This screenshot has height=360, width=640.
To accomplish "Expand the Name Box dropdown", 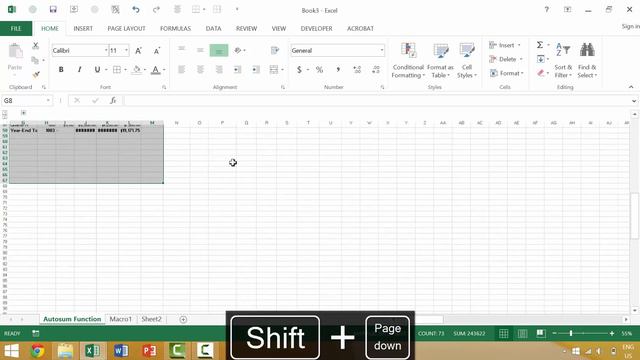I will pyautogui.click(x=48, y=100).
